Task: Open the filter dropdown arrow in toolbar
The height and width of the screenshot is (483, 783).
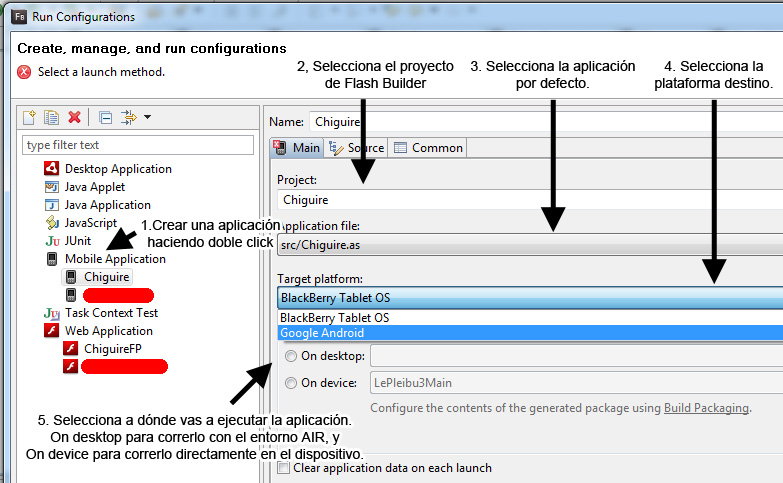Action: tap(147, 117)
